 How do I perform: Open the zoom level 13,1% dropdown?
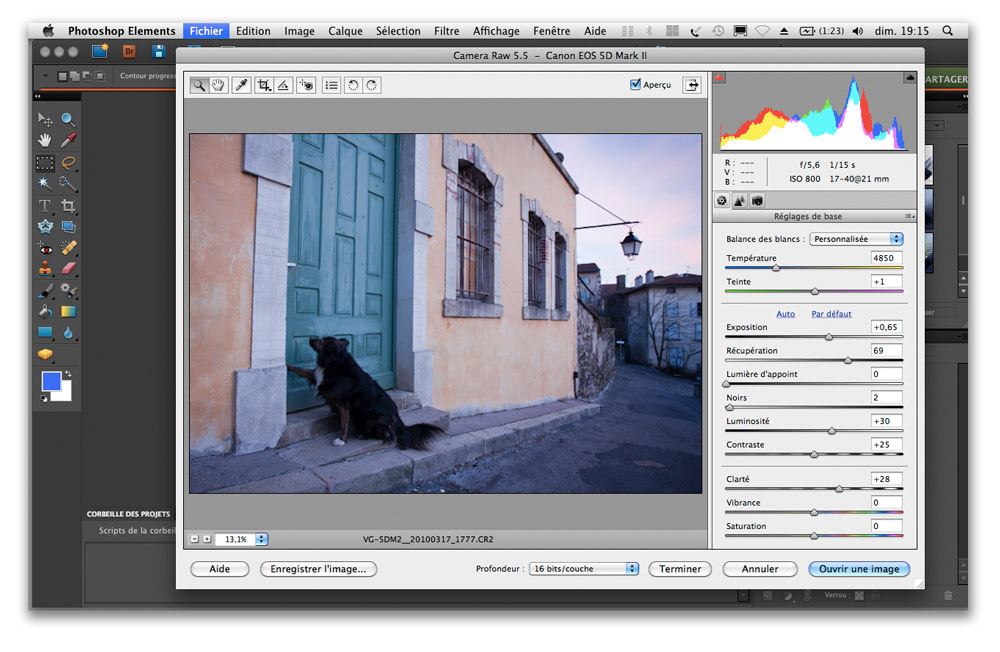pos(261,539)
